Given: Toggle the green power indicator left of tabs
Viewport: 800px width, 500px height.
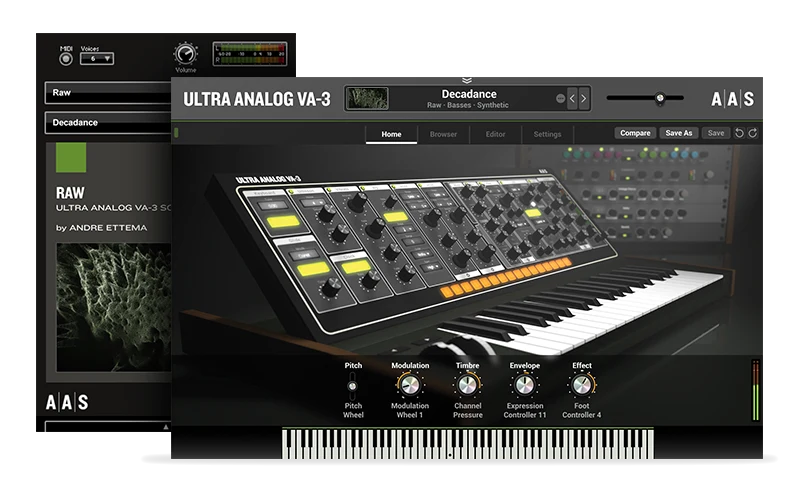Looking at the screenshot, I should tap(177, 133).
